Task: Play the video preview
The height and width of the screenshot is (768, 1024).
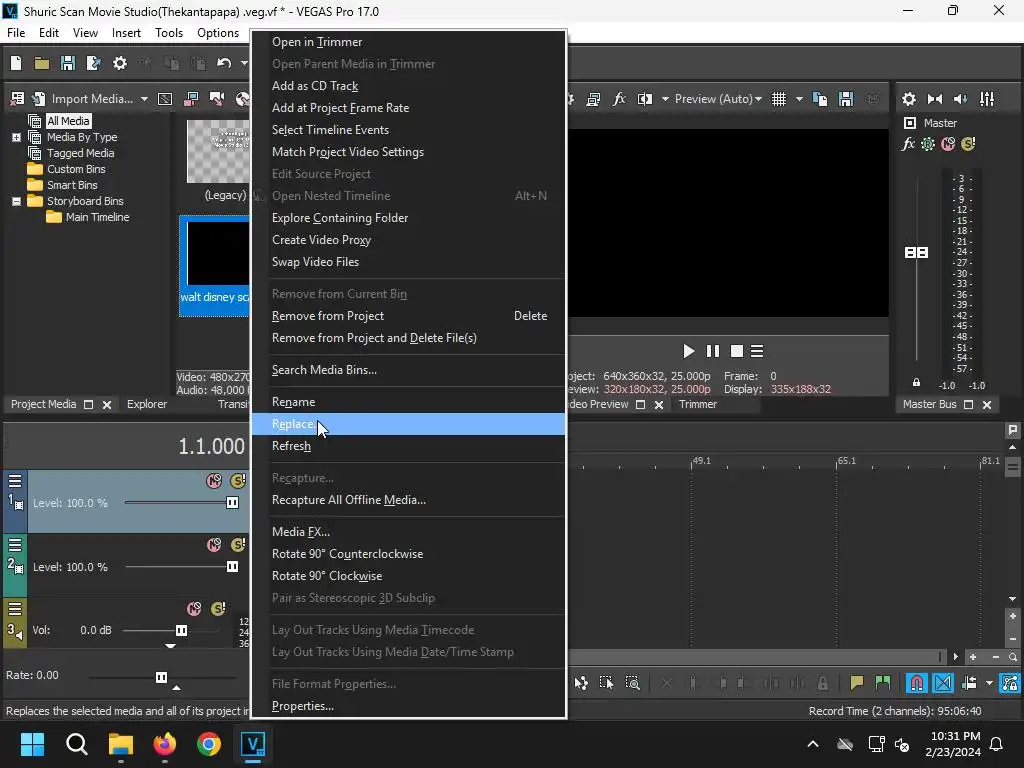Action: click(x=688, y=351)
